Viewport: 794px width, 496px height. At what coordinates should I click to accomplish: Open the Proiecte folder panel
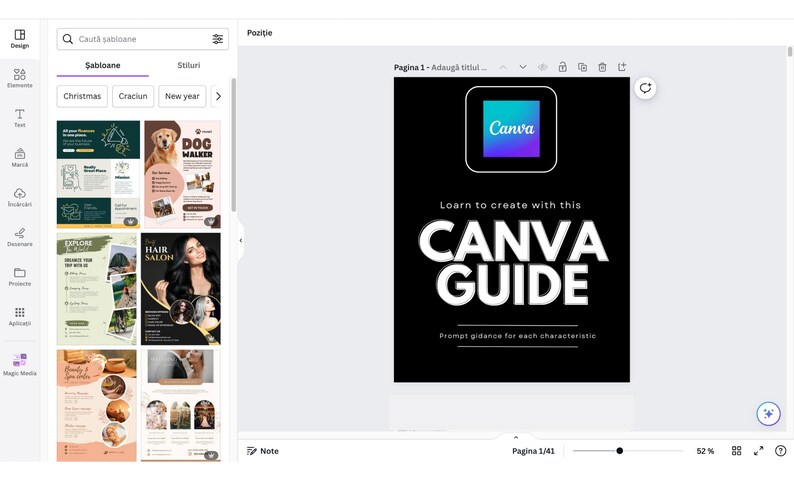click(20, 277)
